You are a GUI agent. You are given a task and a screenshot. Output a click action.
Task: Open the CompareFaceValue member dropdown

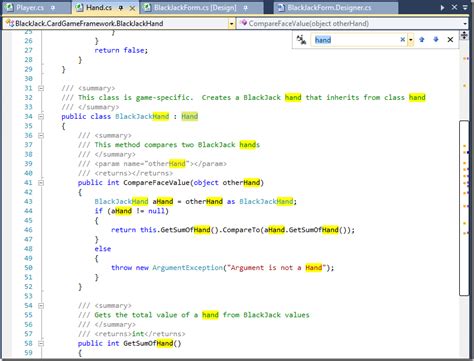pyautogui.click(x=353, y=23)
